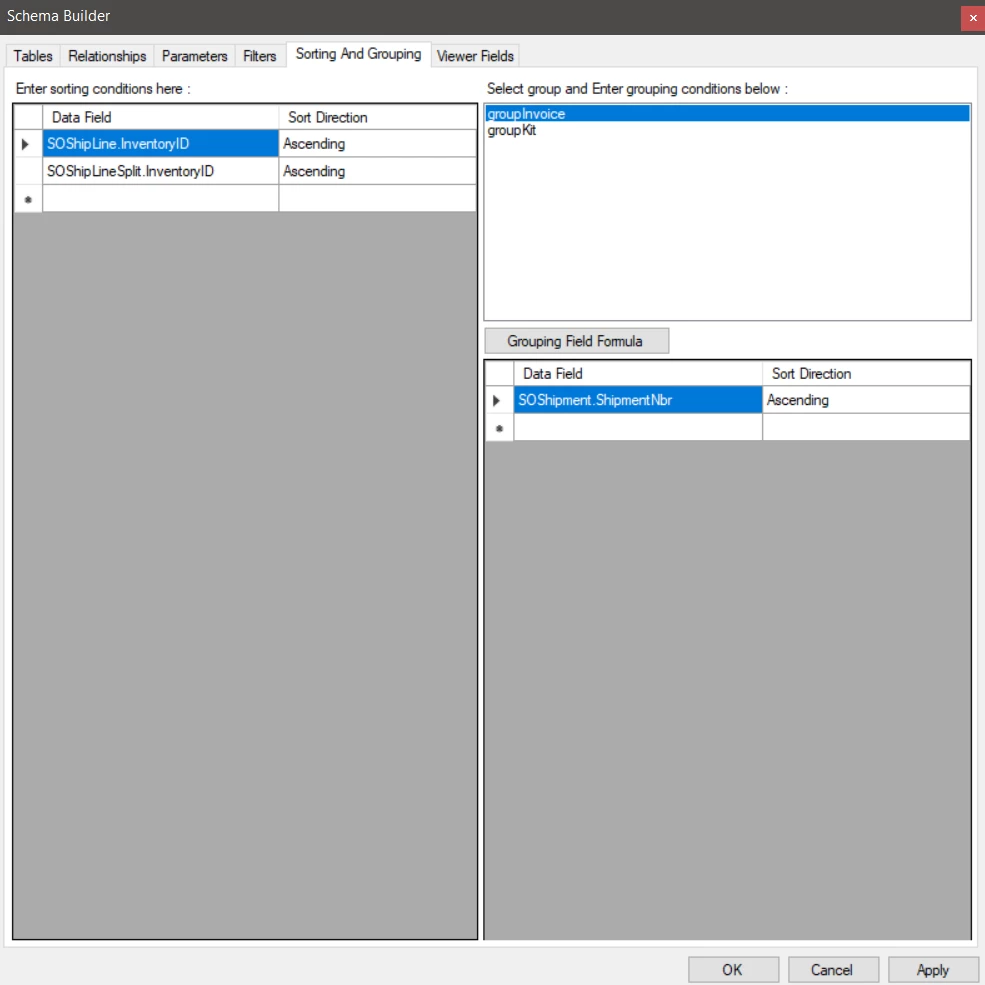Click the asterisk new-row marker in grouping grid
This screenshot has height=985, width=985.
tap(497, 427)
